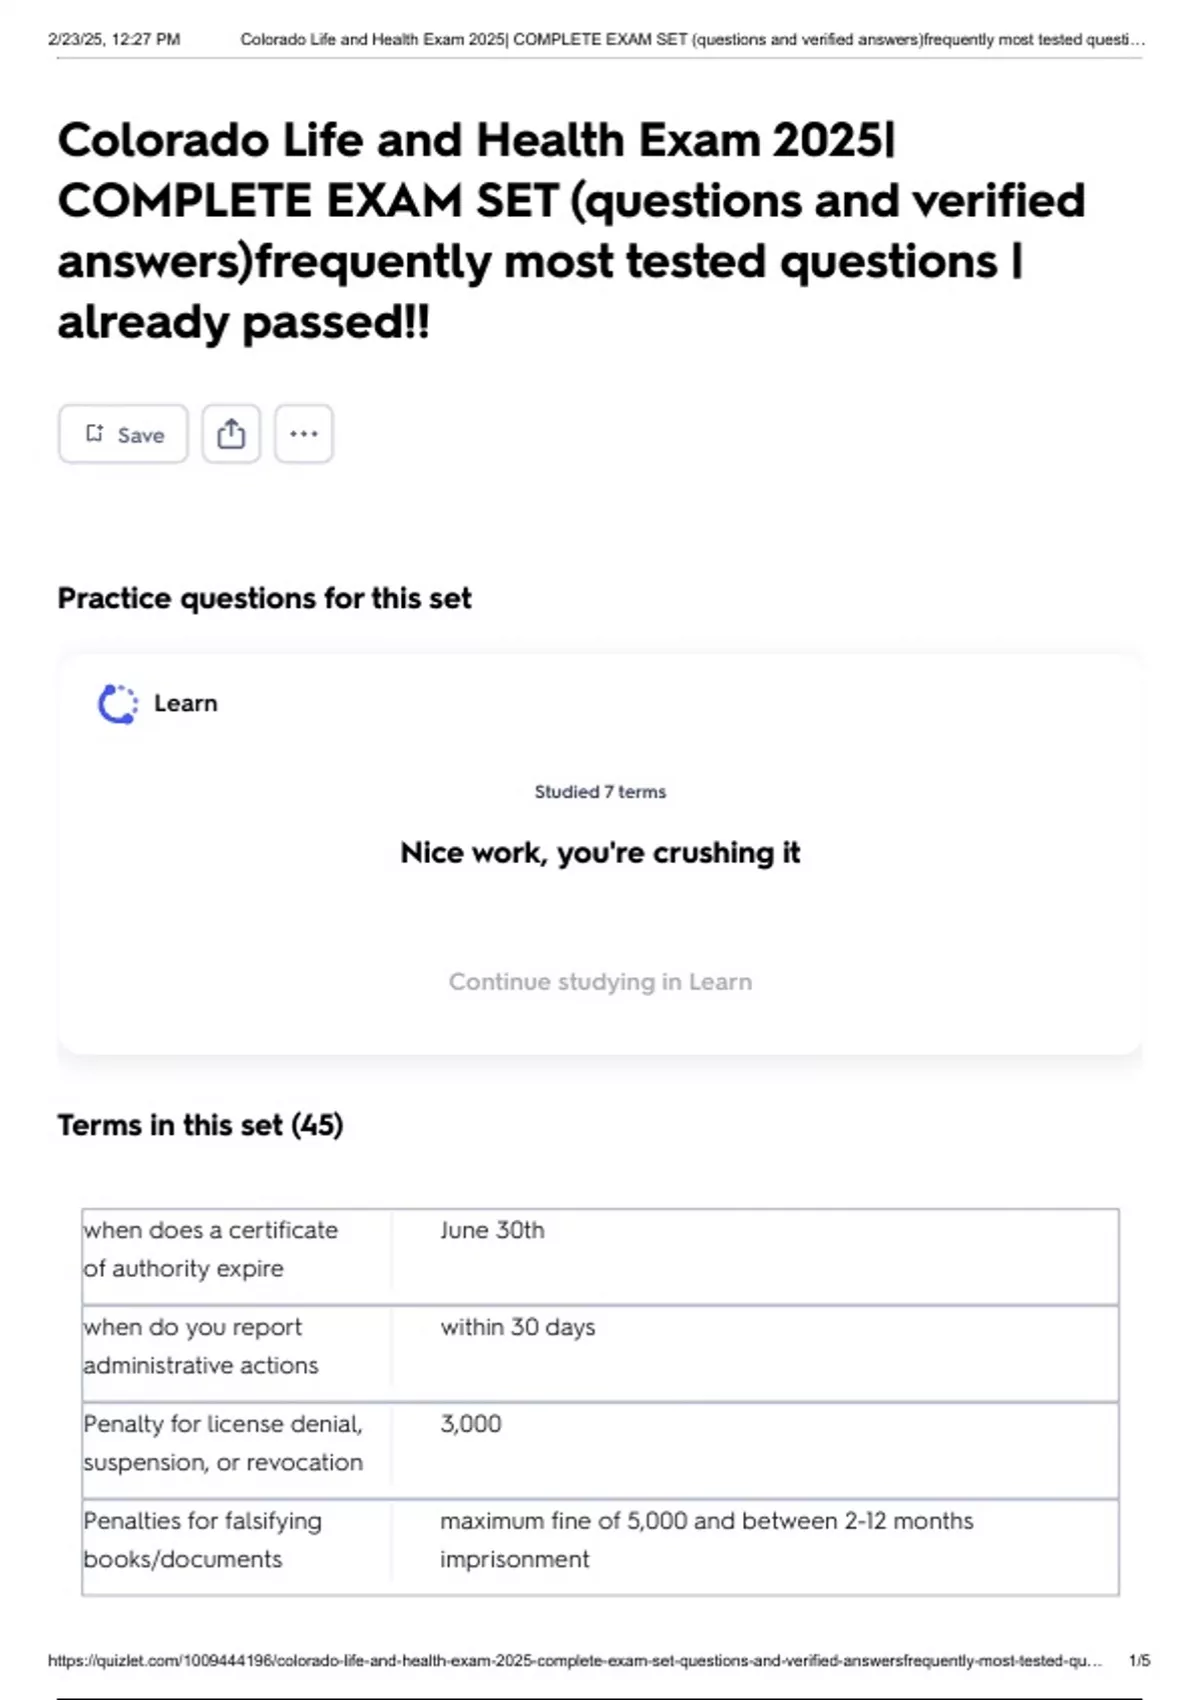Click the 3,000 definition cell

[x=471, y=1424]
